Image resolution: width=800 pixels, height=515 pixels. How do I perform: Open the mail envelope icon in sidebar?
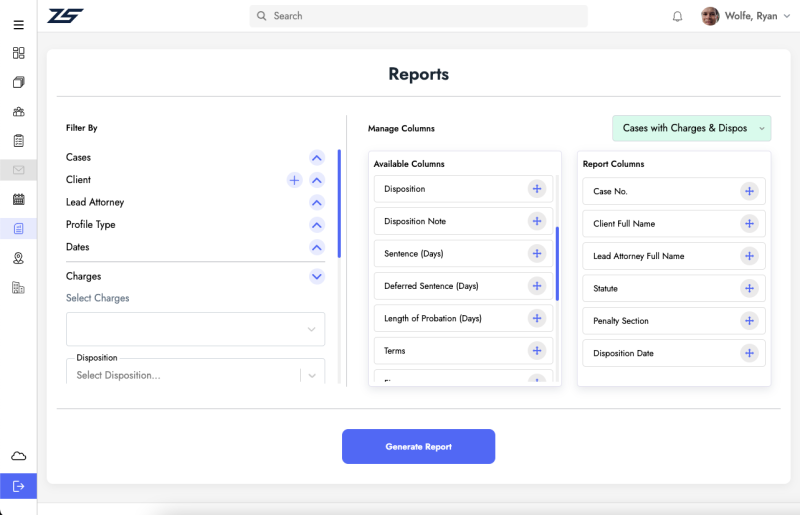[x=18, y=170]
